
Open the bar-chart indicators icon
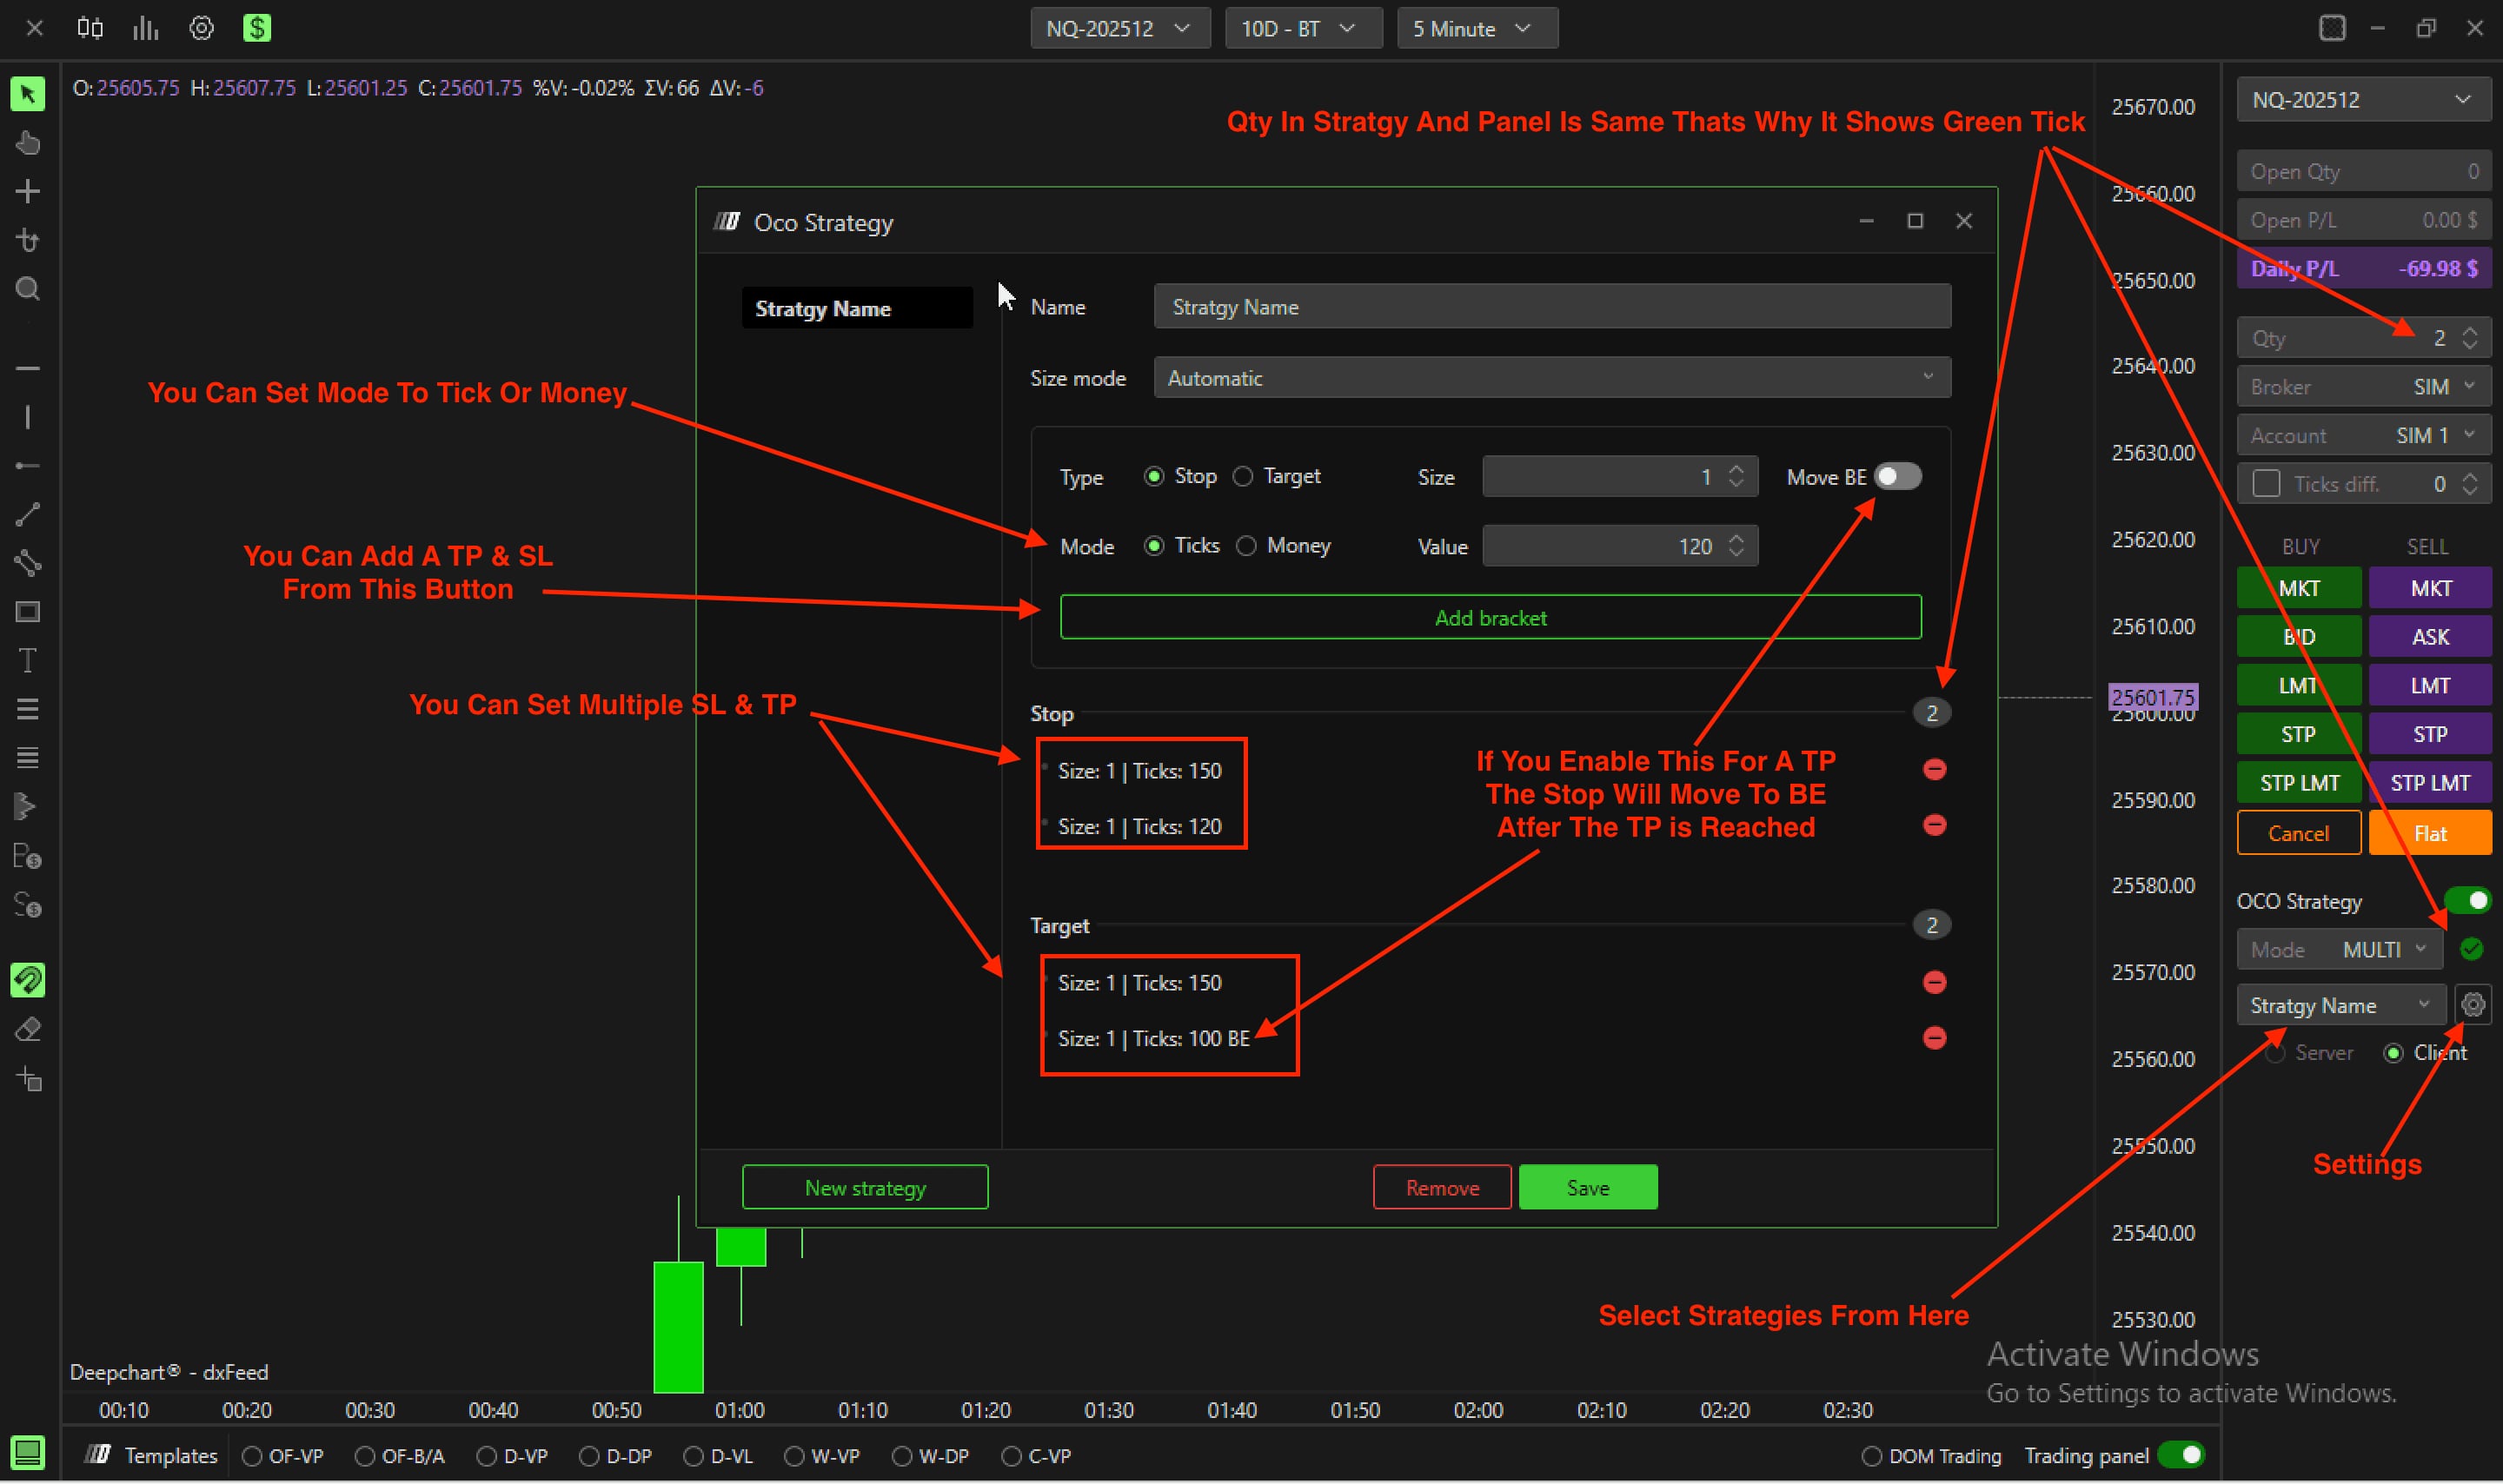tap(146, 28)
